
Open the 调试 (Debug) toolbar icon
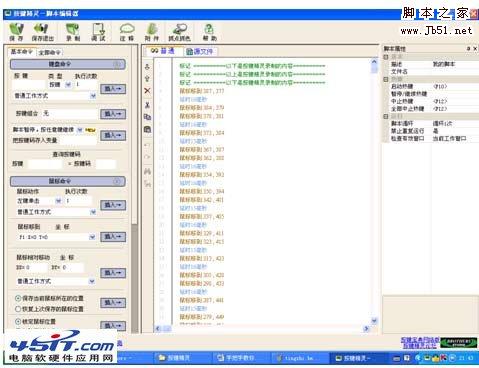tap(99, 32)
